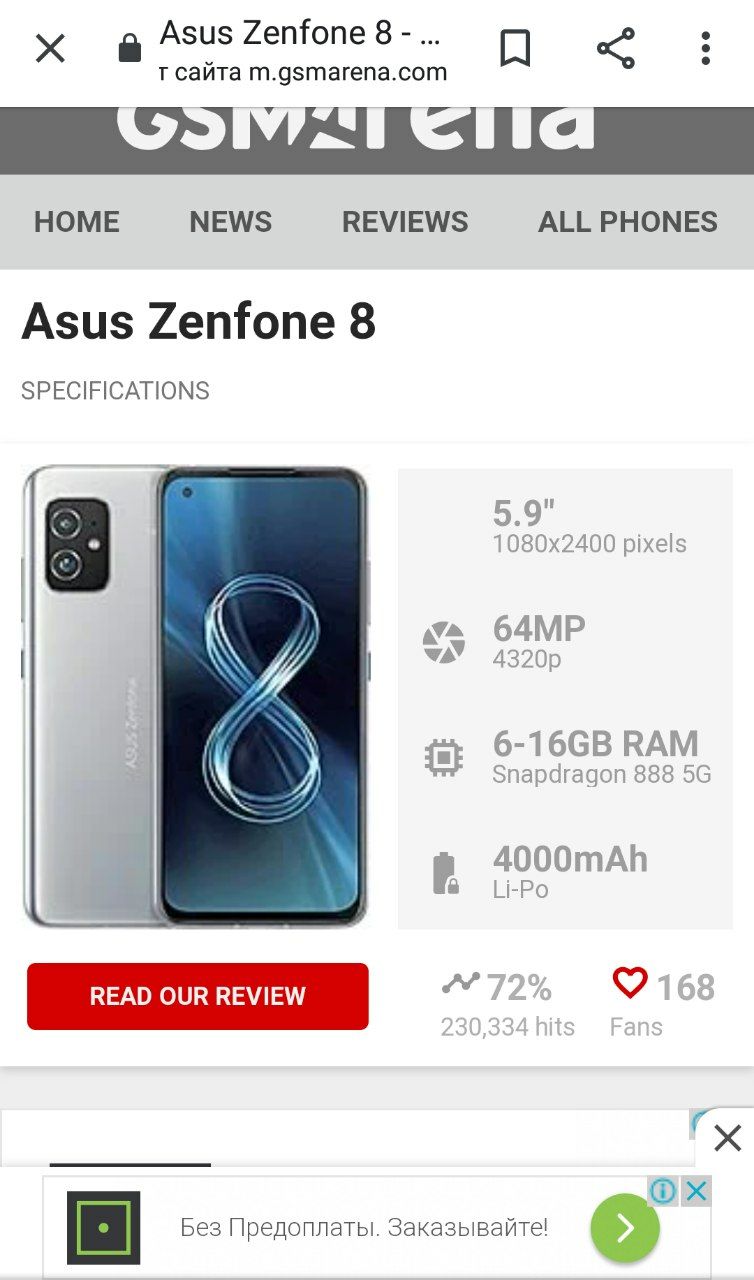
Task: Tap the red heart Fans icon
Action: tap(630, 983)
